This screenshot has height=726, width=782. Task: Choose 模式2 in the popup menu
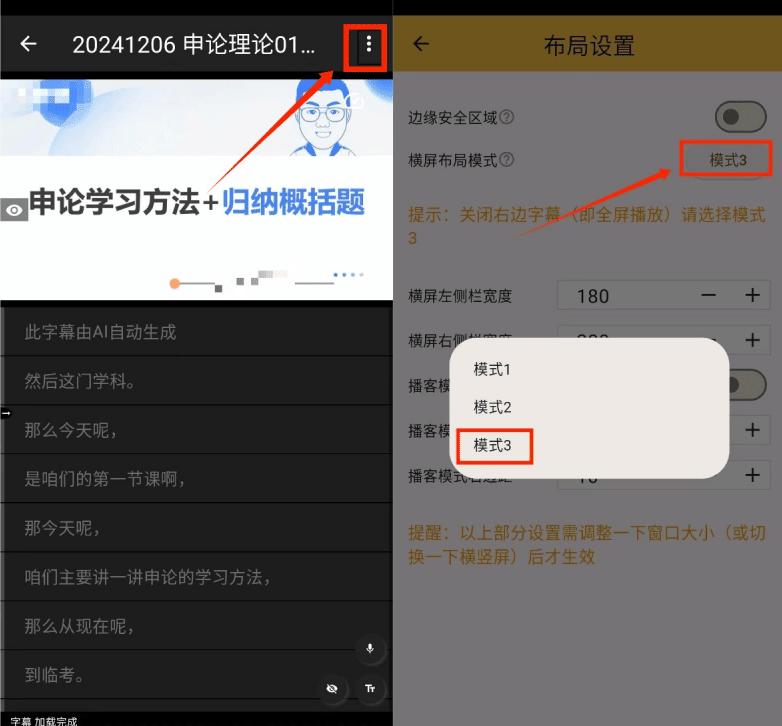[492, 407]
